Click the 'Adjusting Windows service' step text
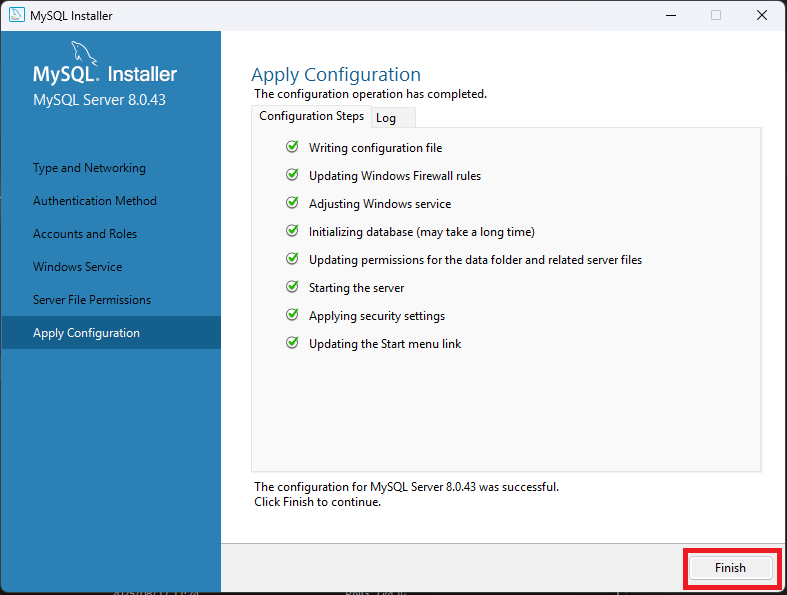787x595 pixels. (380, 204)
